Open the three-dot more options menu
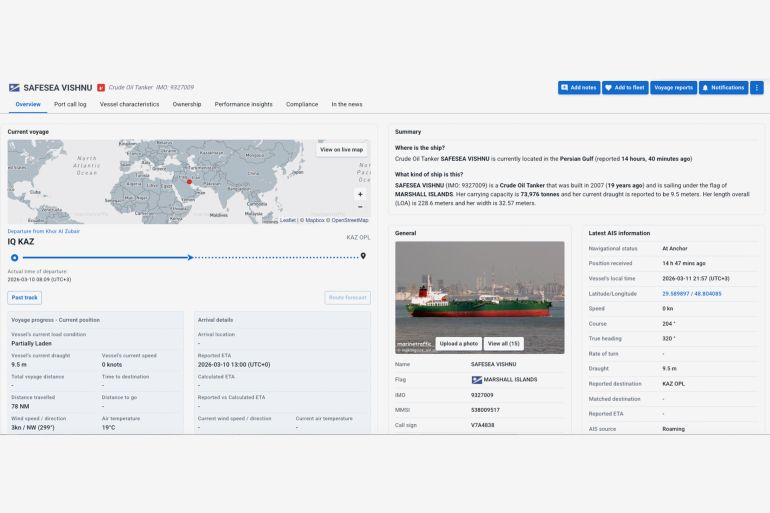 pos(757,88)
